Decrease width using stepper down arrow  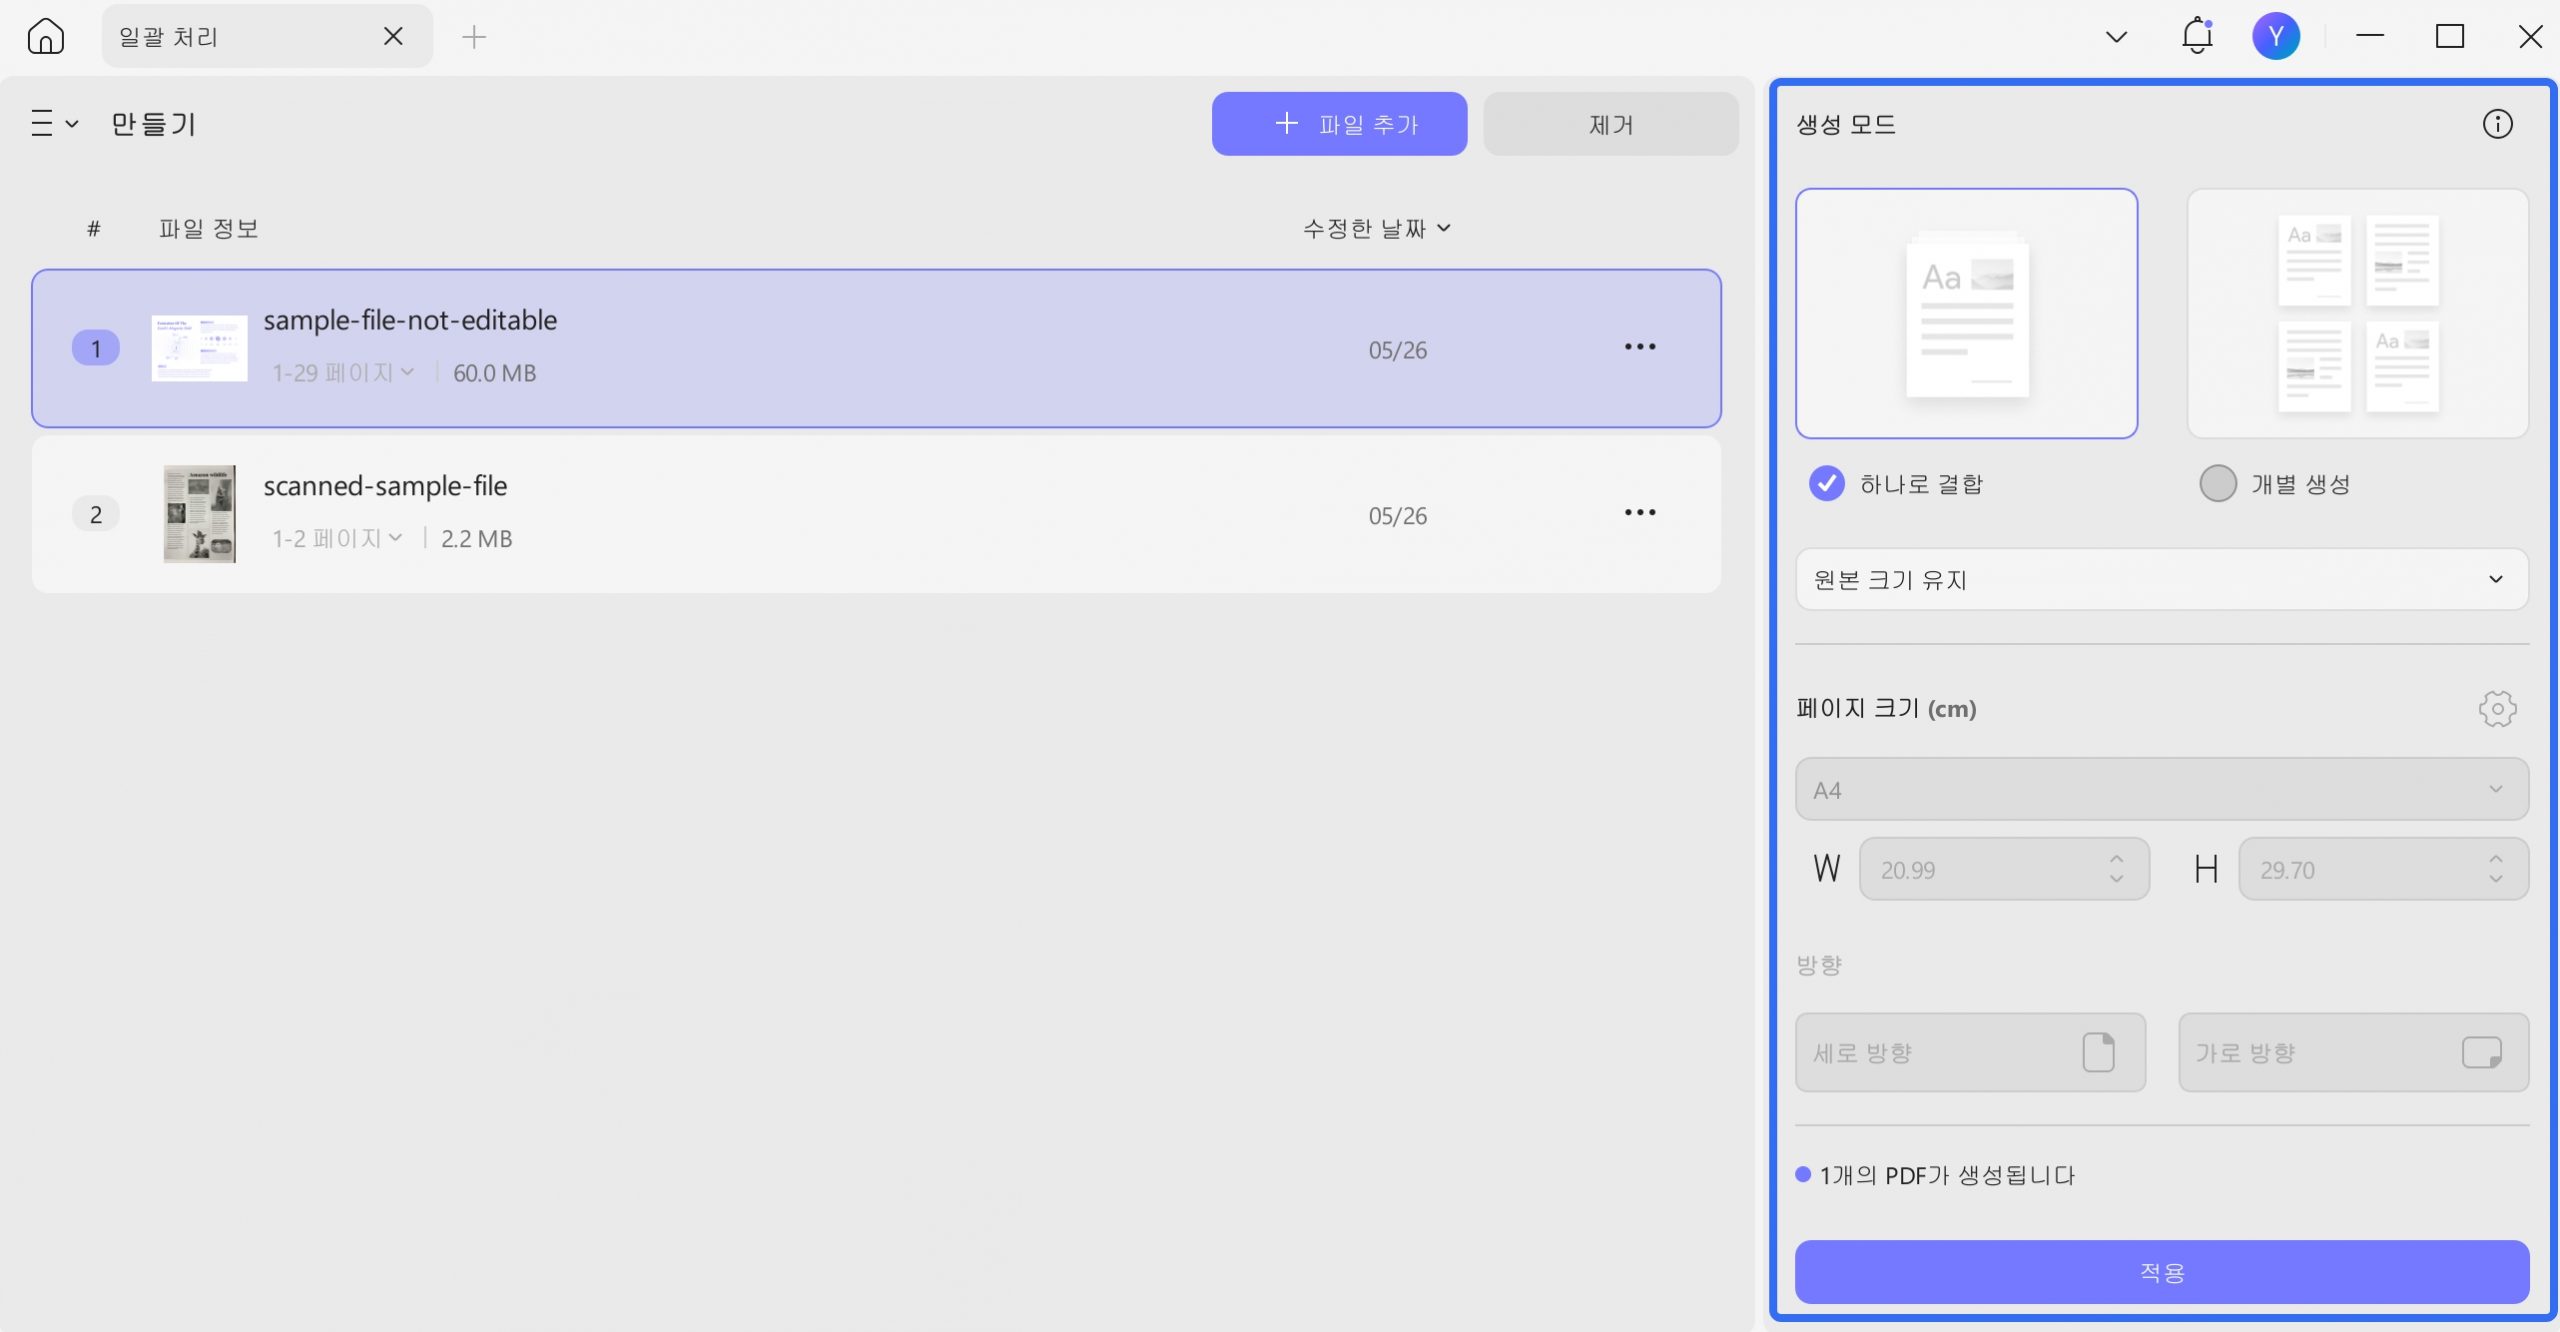pos(2116,879)
